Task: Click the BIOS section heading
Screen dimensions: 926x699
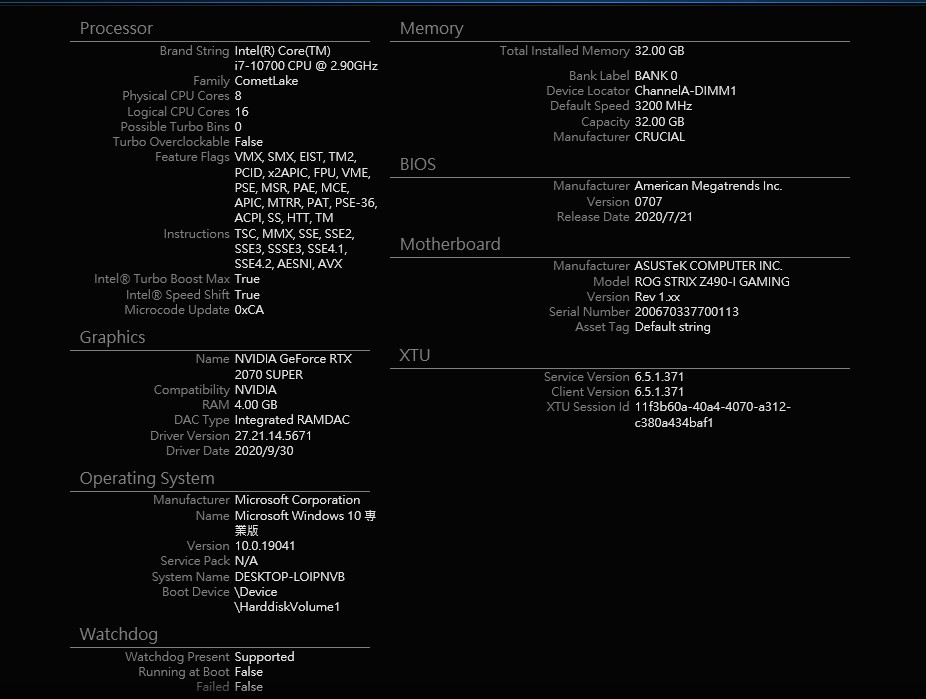Action: tap(418, 164)
